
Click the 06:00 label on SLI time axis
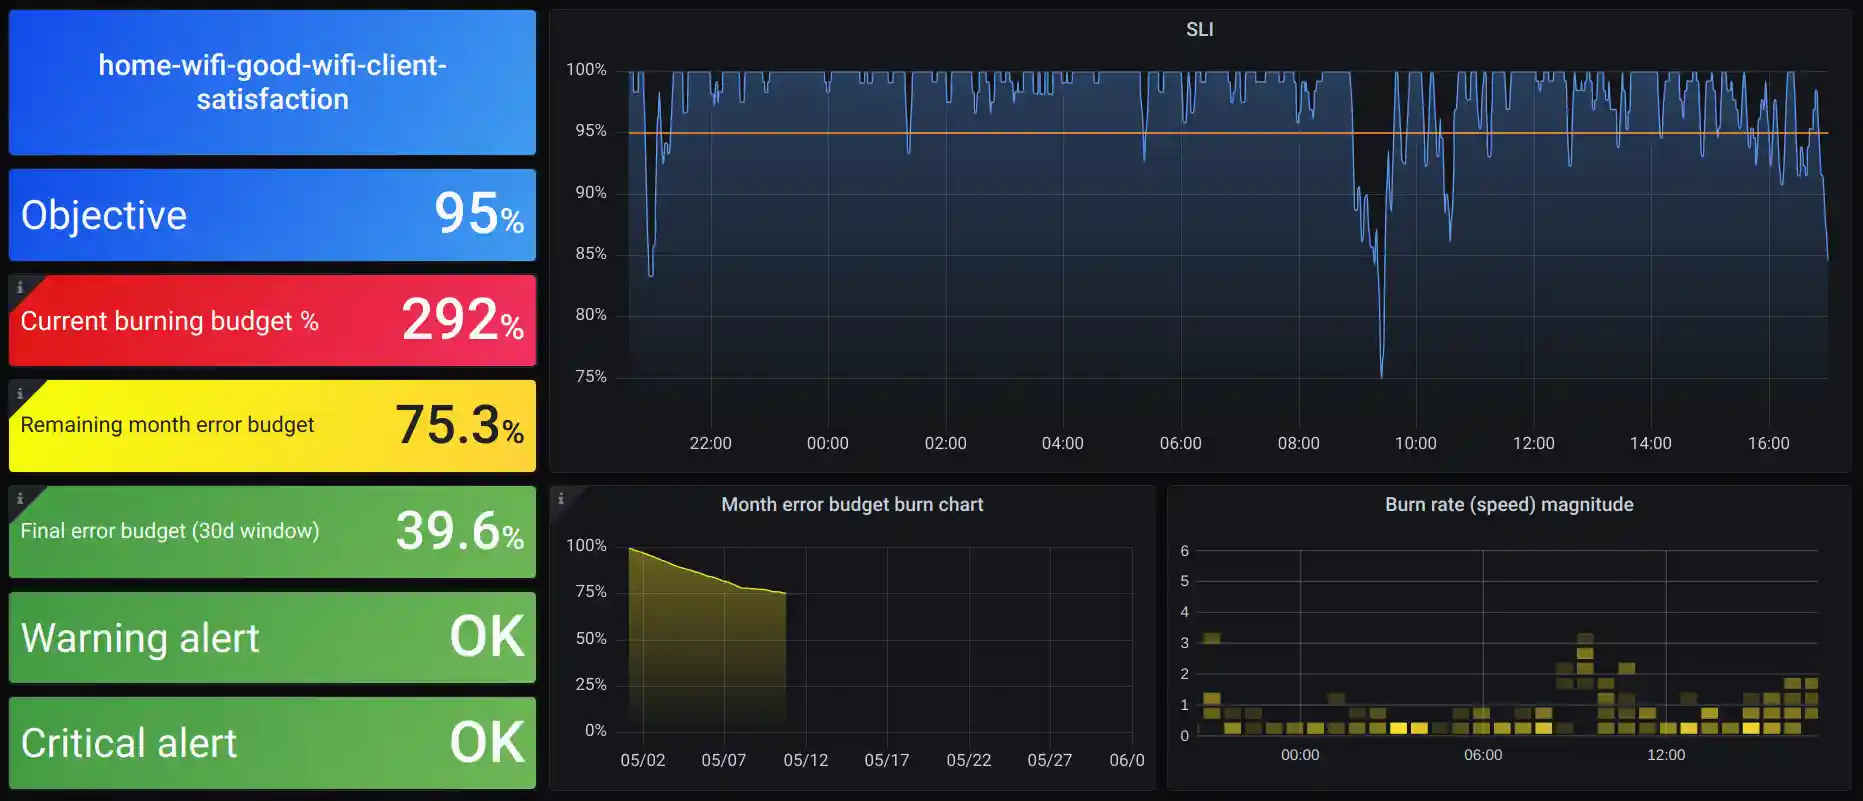coord(1180,443)
